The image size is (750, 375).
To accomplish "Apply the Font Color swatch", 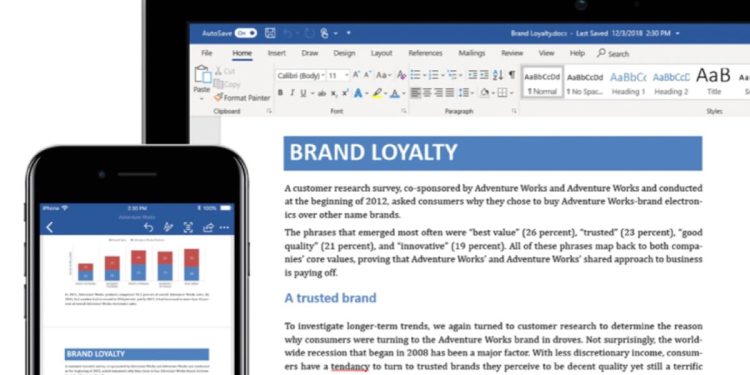I will (x=395, y=93).
